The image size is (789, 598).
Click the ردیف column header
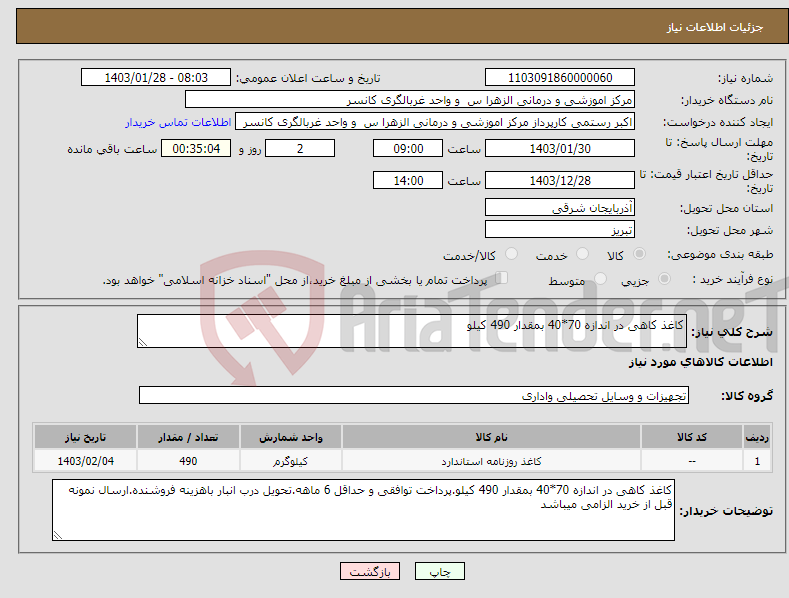[x=757, y=437]
